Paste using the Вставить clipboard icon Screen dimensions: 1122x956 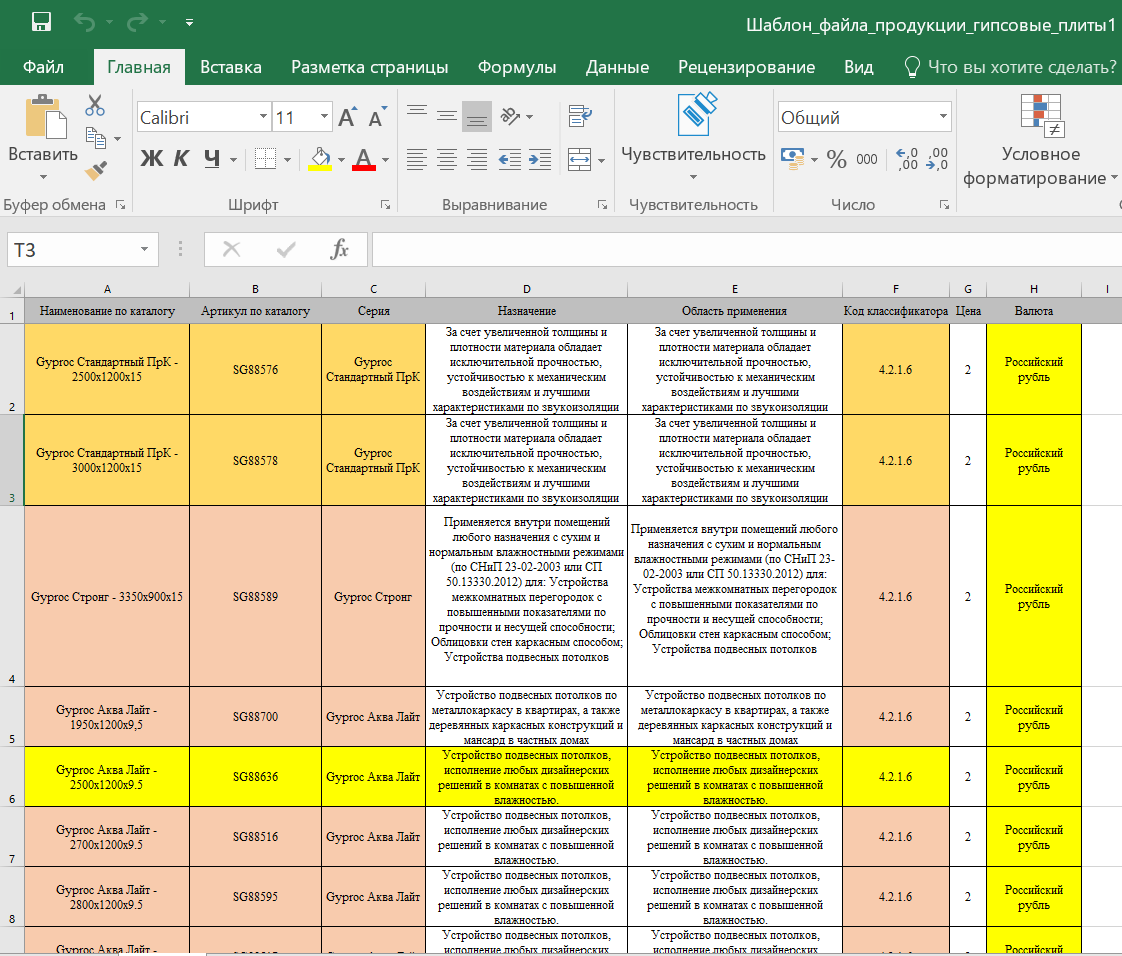(46, 116)
